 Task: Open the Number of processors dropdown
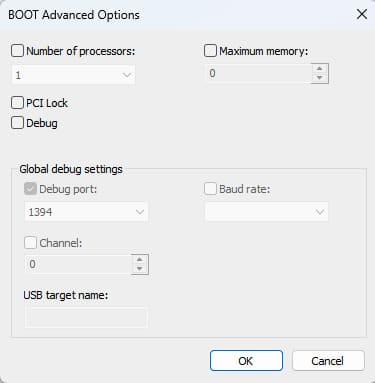(73, 75)
